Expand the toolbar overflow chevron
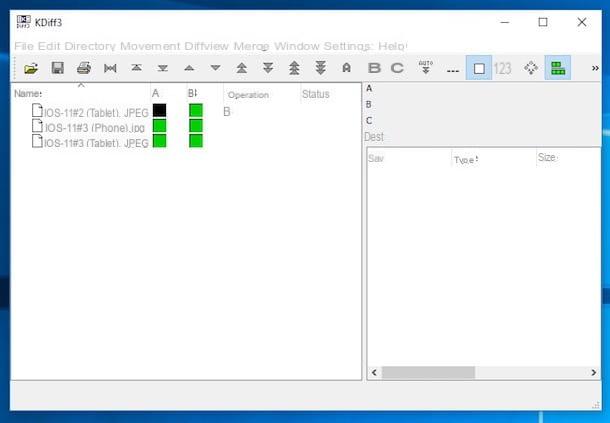The image size is (610, 423). click(x=595, y=68)
